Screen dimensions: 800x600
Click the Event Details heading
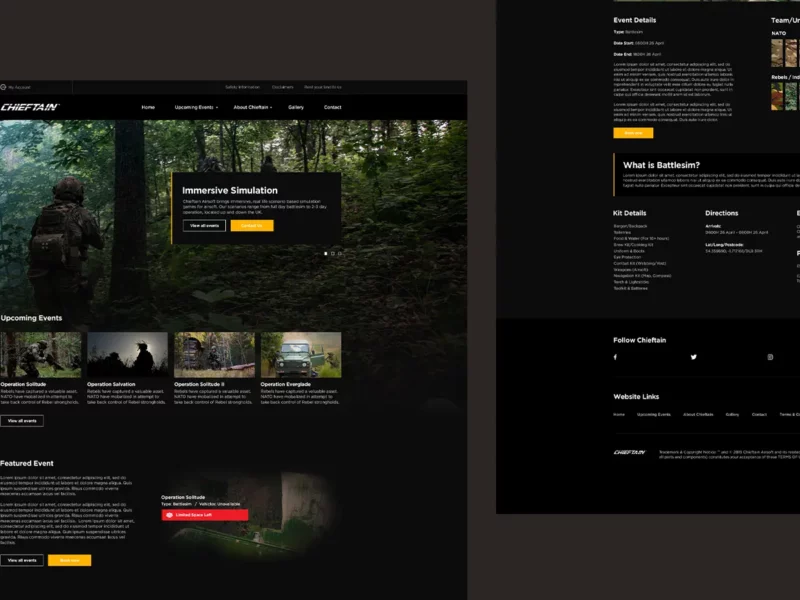pos(635,20)
